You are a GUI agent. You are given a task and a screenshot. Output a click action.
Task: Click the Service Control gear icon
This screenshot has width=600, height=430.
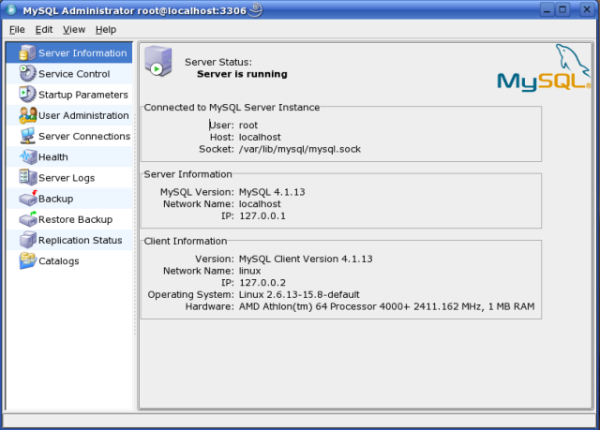coord(28,73)
